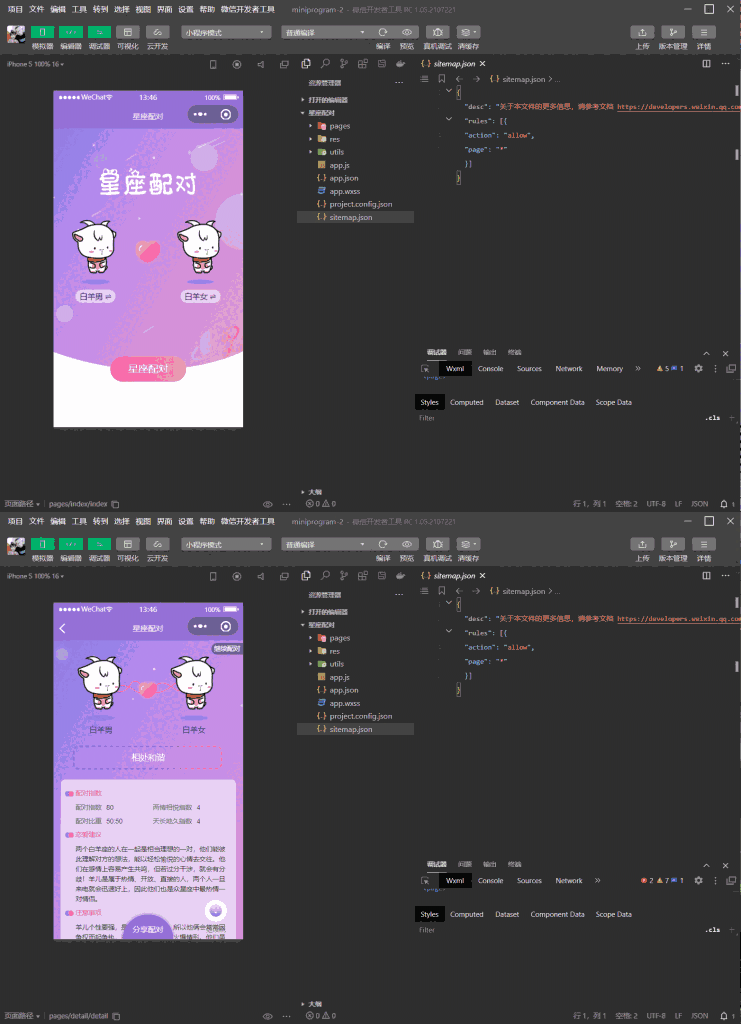The width and height of the screenshot is (741, 1024).
Task: Toggle .cls in the index-page window
Action: (x=712, y=418)
